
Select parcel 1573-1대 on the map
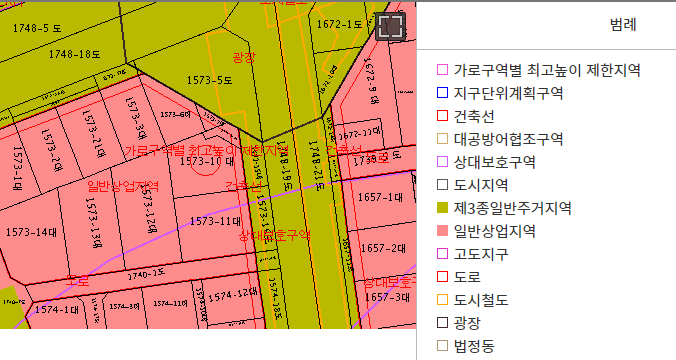17,169
